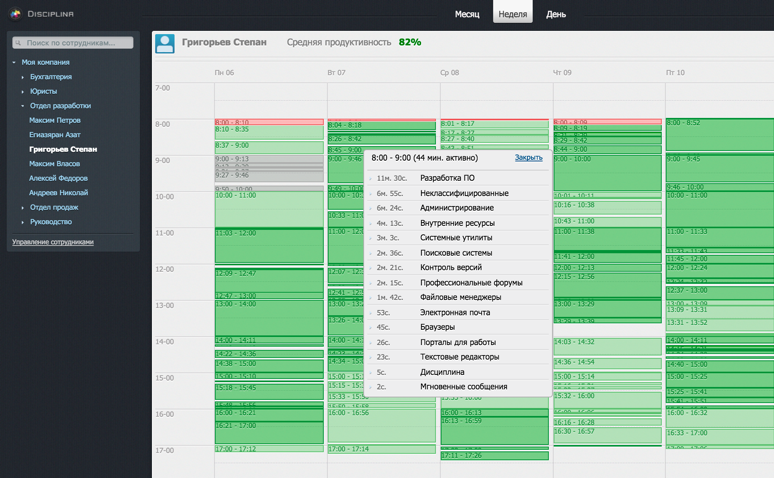Click Григорьев Степан's avatar icon
Screen dimensions: 774x478
click(165, 43)
